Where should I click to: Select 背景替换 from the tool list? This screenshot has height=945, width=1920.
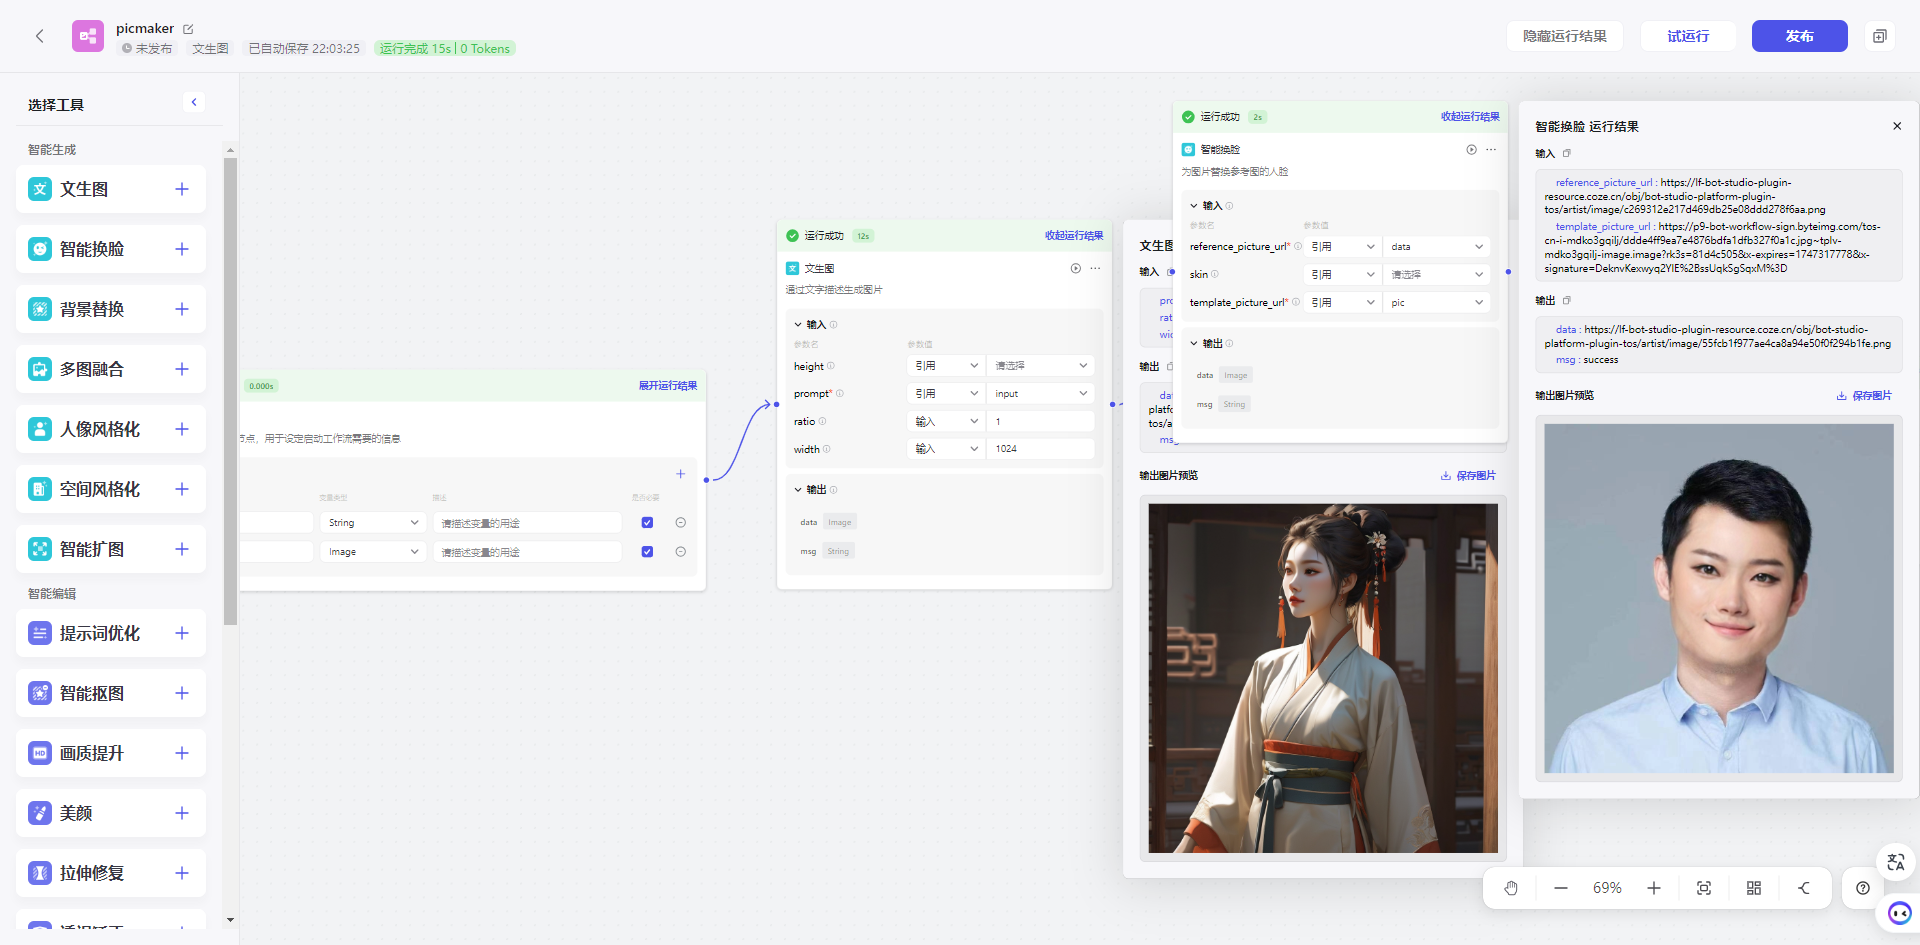coord(92,309)
